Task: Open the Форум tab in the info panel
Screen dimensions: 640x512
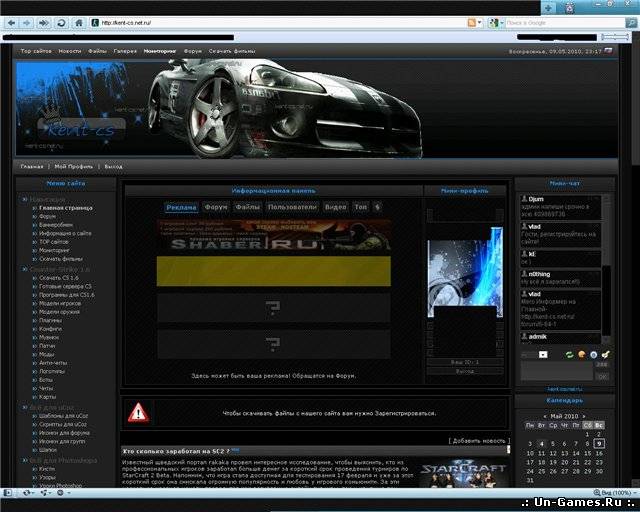Action: coord(216,207)
